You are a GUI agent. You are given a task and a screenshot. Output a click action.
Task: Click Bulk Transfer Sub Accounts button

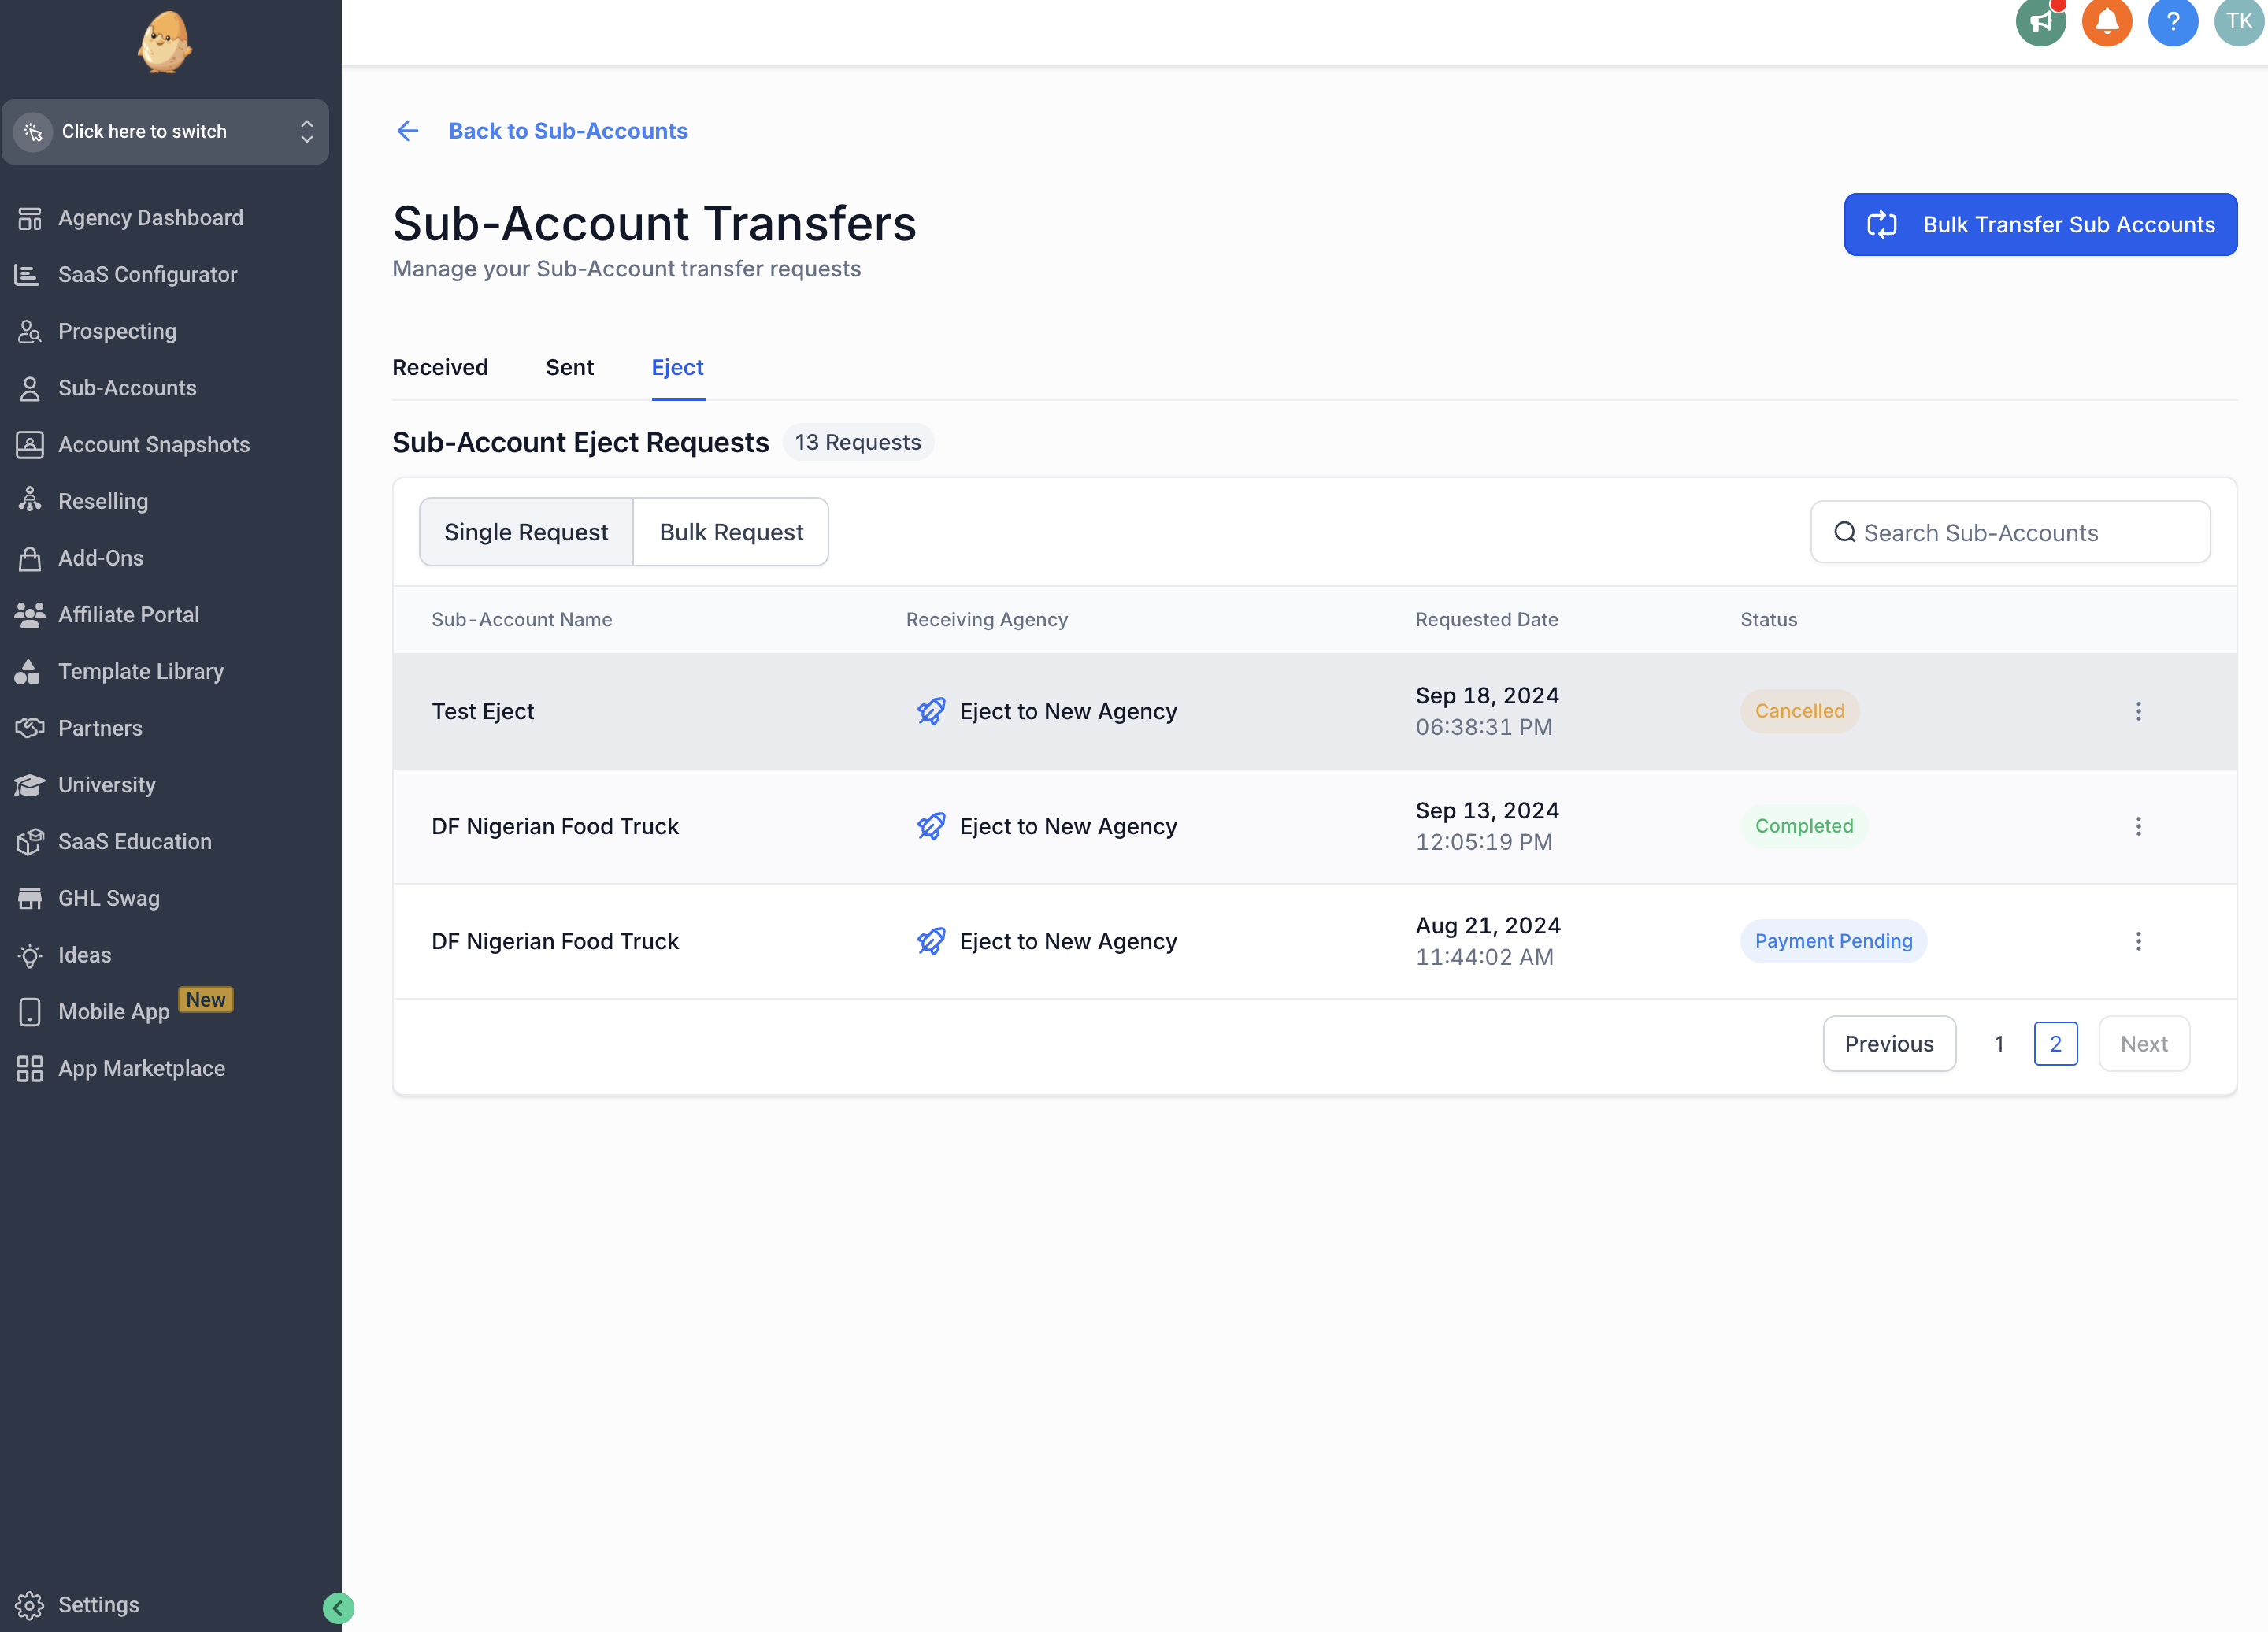tap(2040, 224)
